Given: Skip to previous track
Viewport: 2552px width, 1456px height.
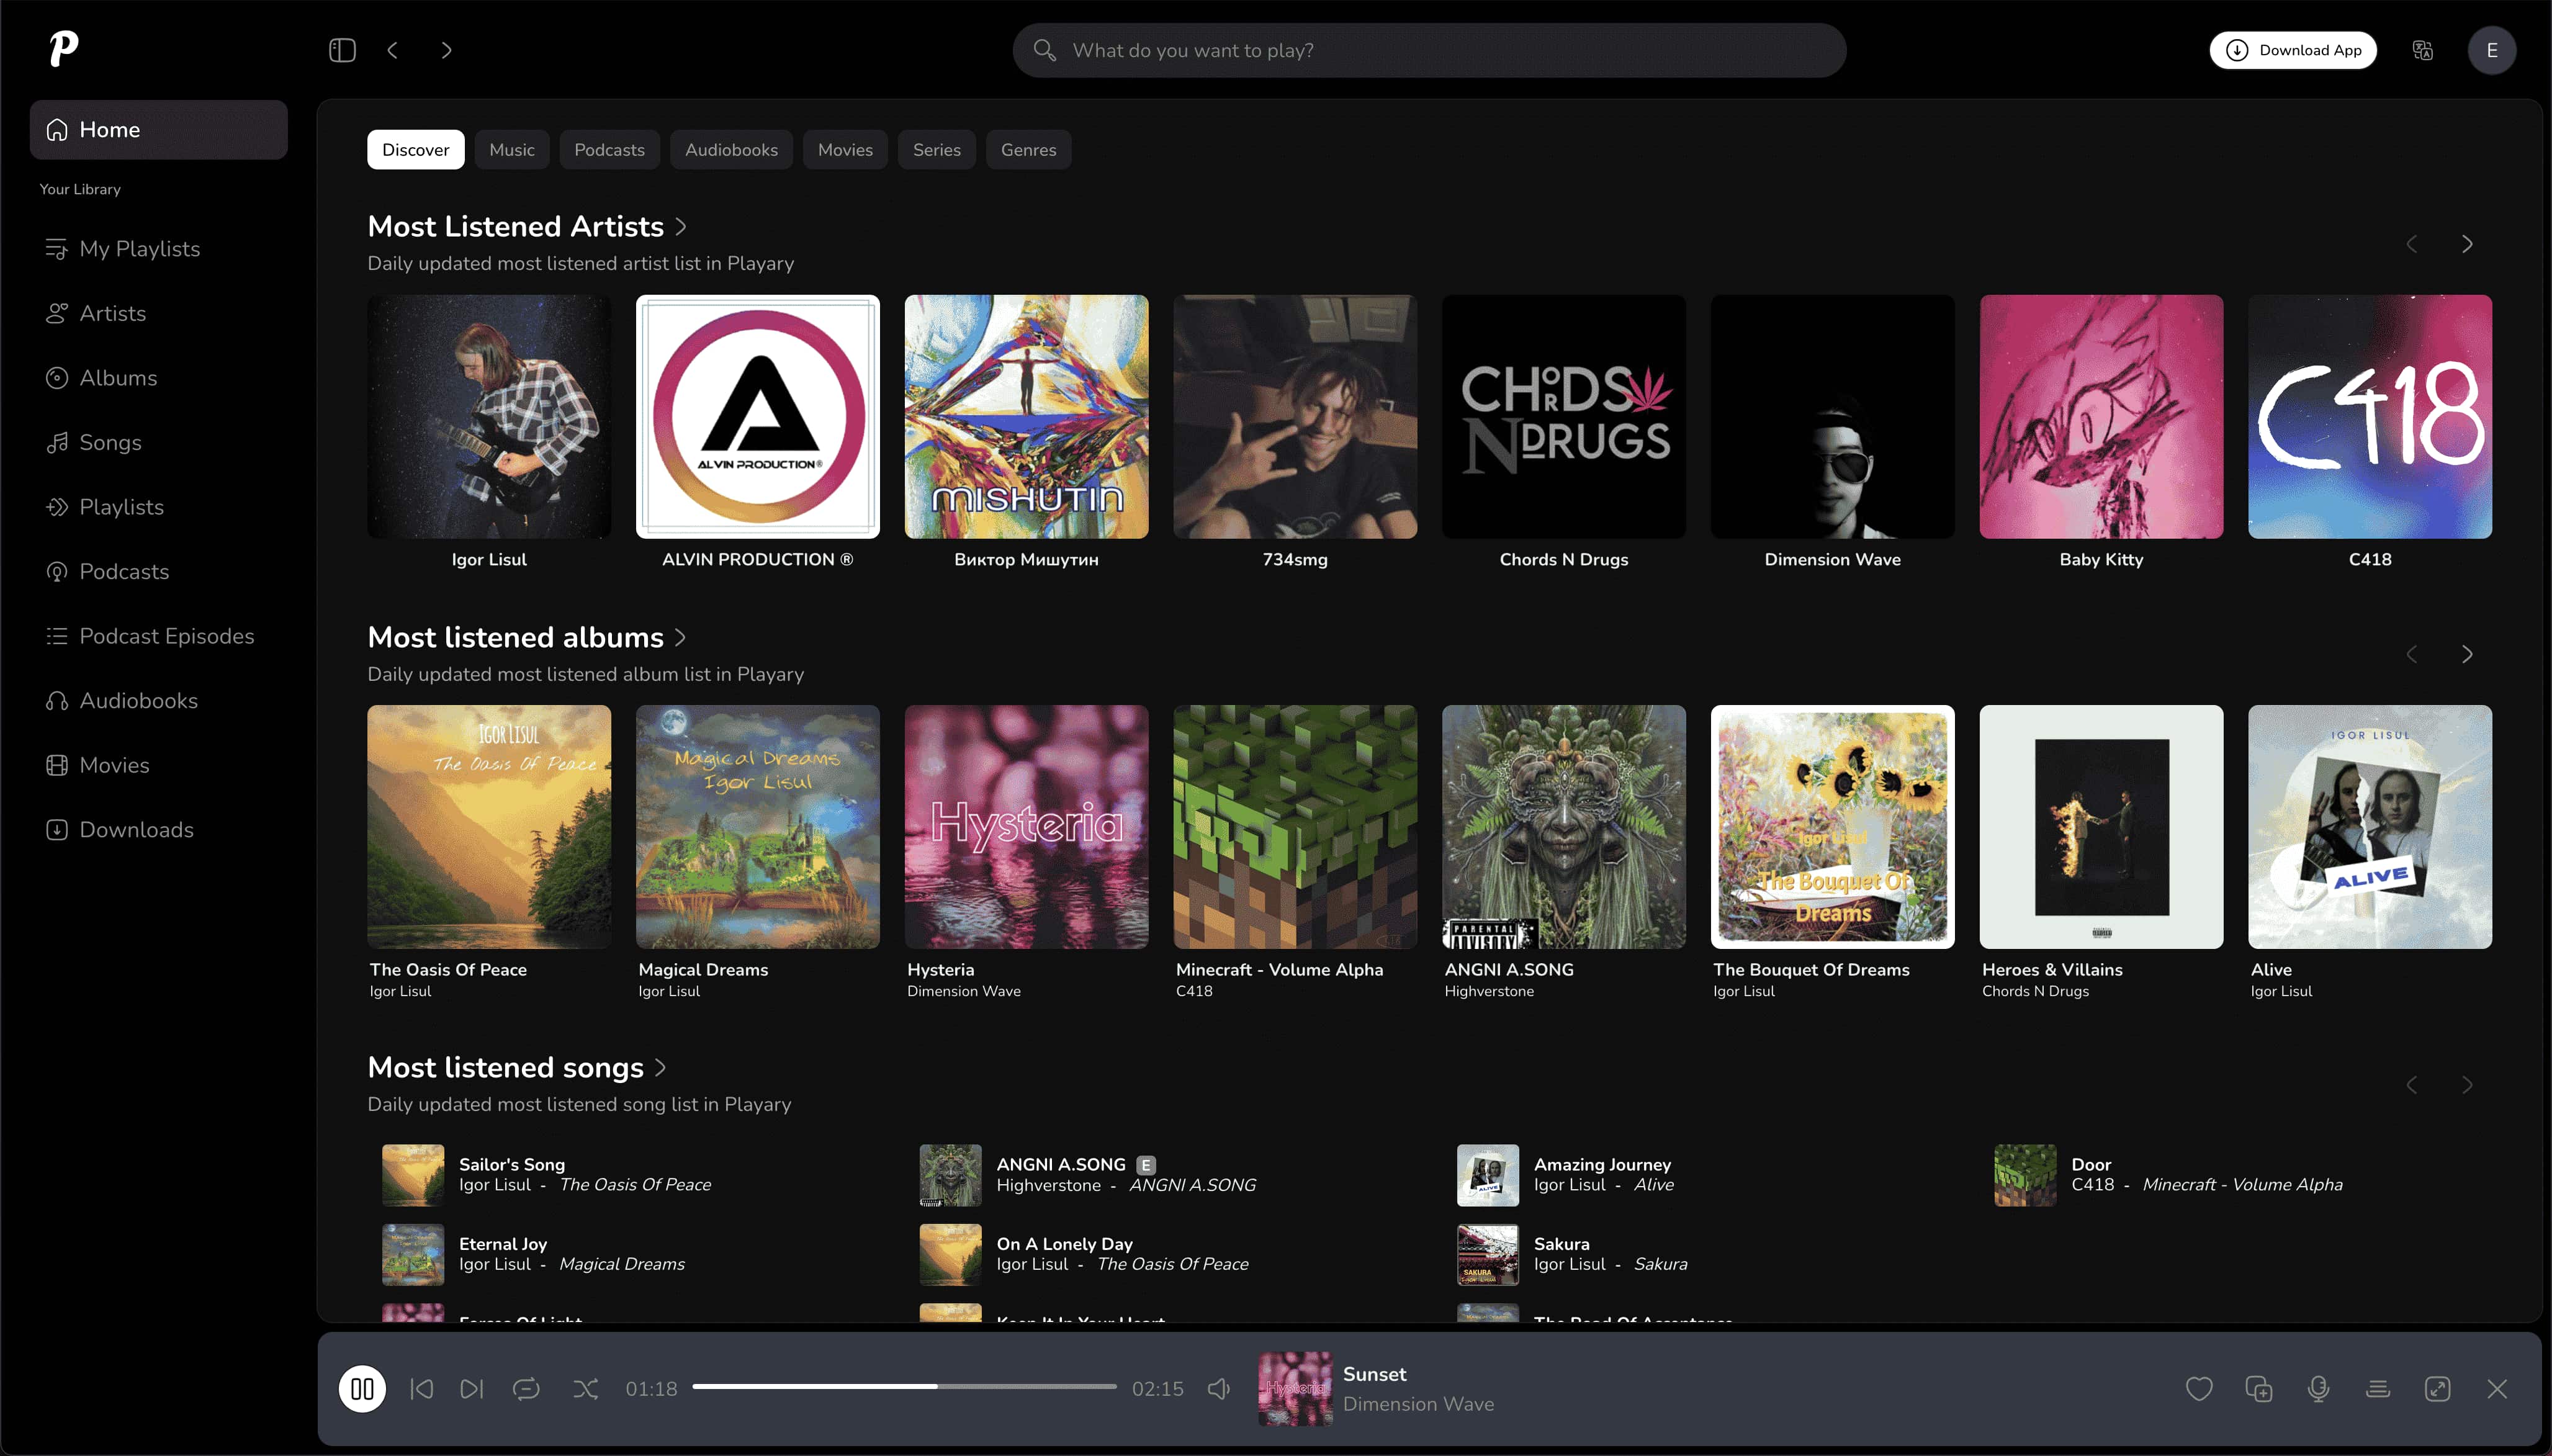Looking at the screenshot, I should tap(422, 1389).
